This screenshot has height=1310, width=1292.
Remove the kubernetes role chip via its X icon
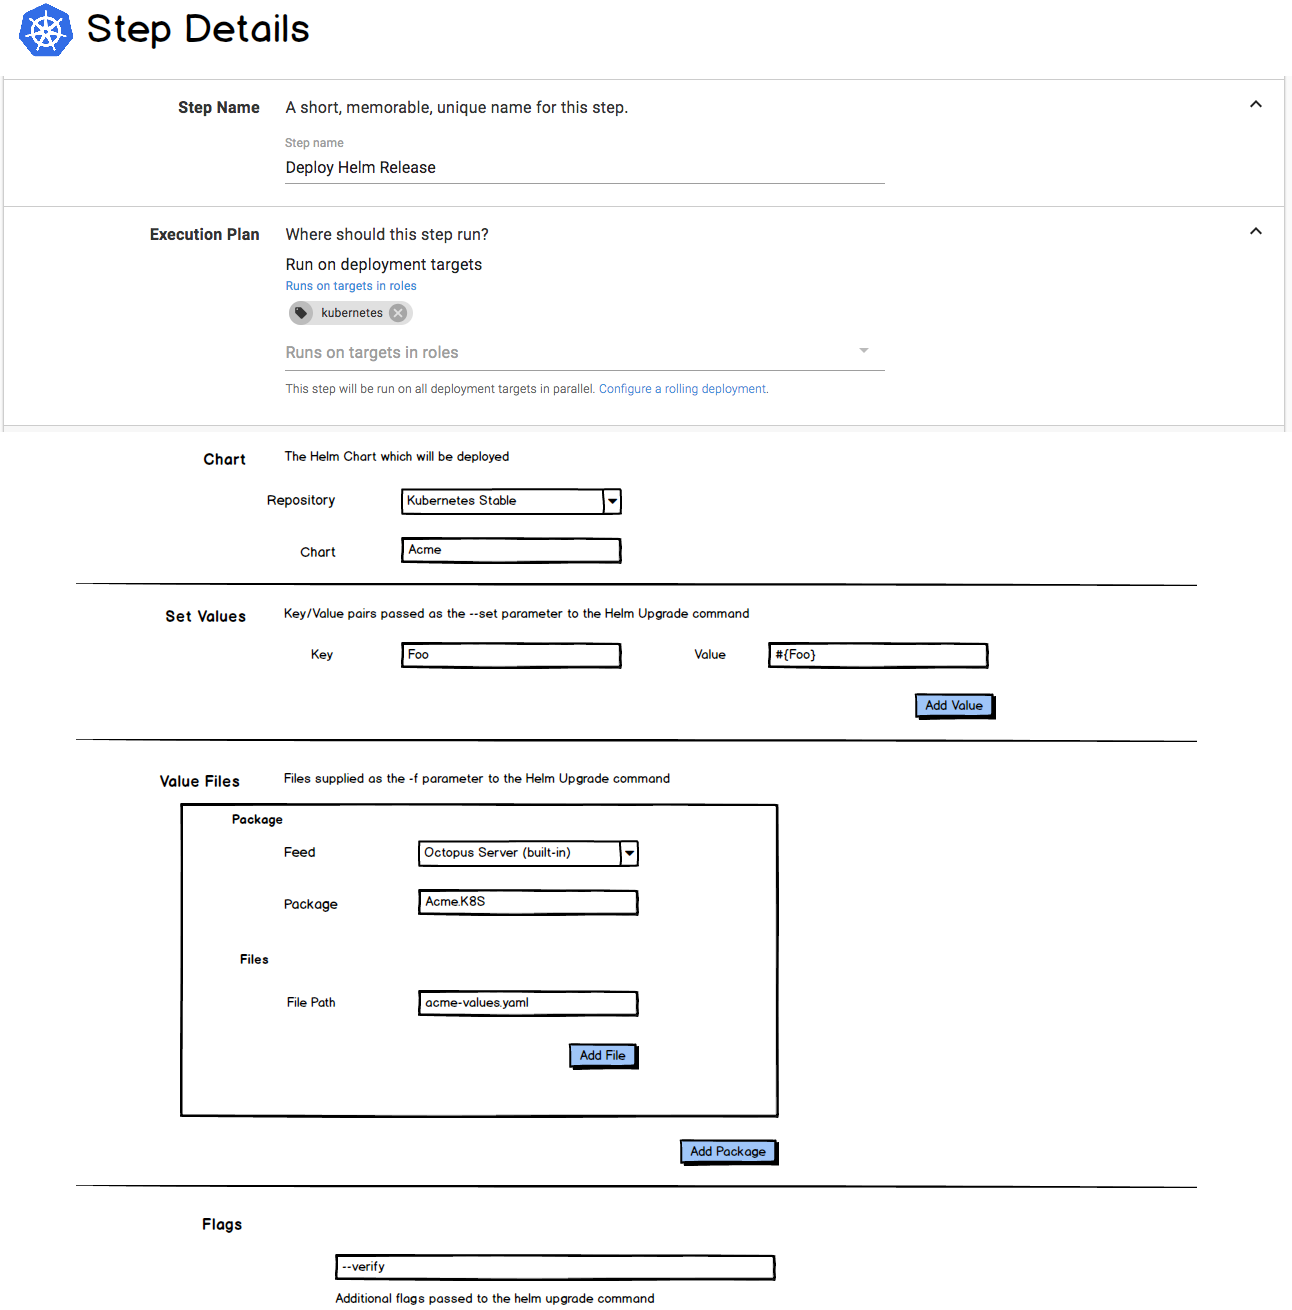click(398, 312)
